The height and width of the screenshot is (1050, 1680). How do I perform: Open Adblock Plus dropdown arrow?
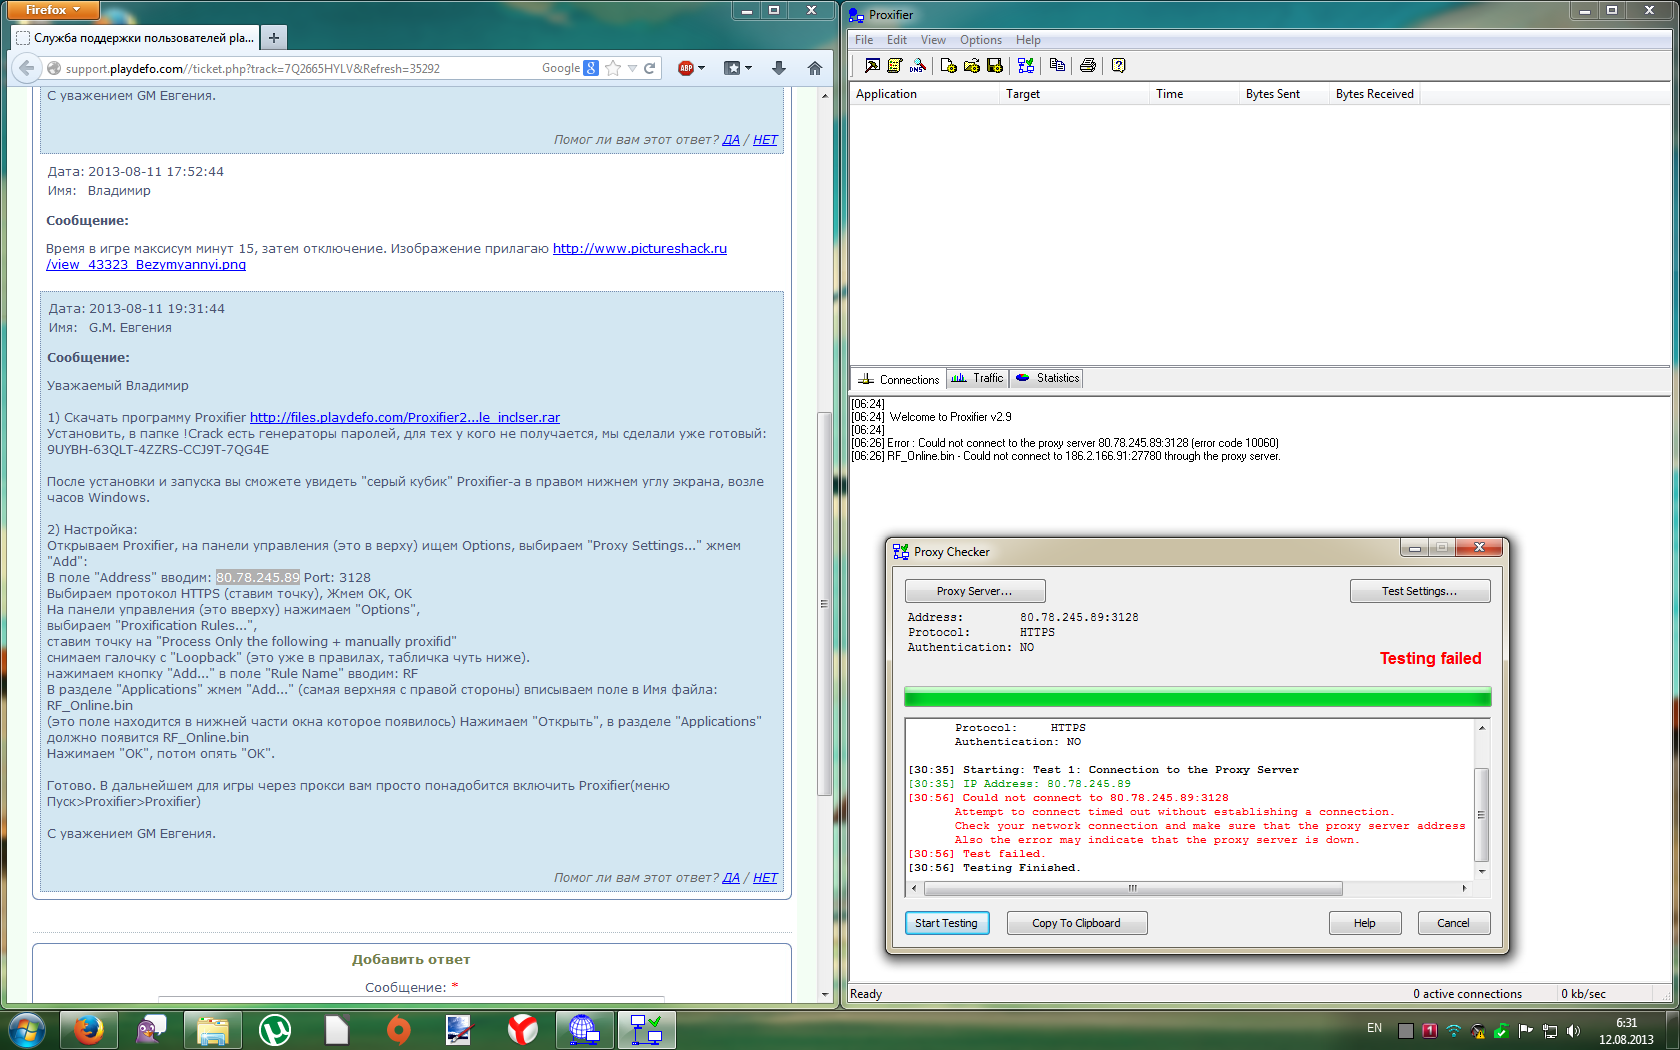701,68
